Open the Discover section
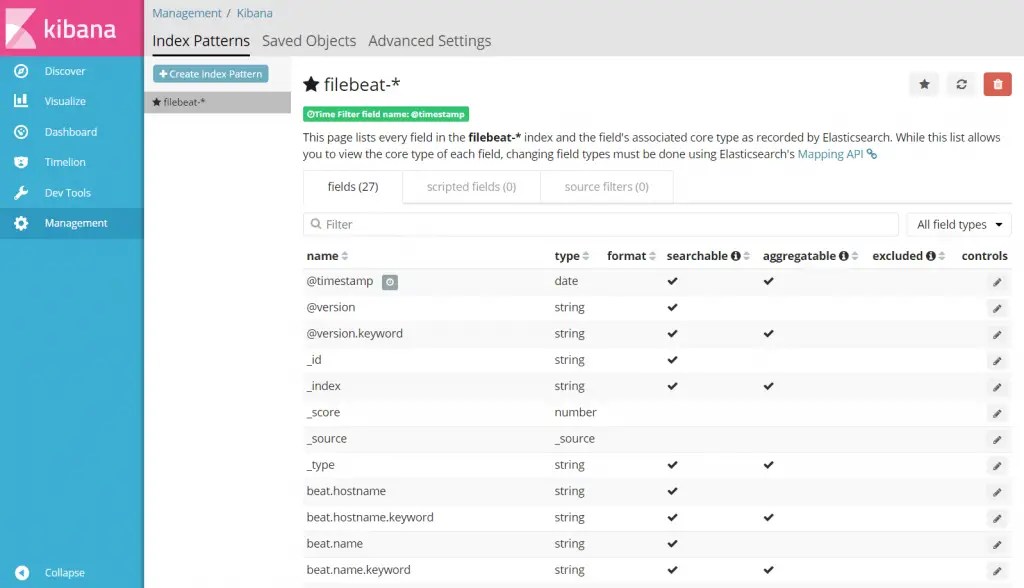This screenshot has height=588, width=1024. (64, 70)
